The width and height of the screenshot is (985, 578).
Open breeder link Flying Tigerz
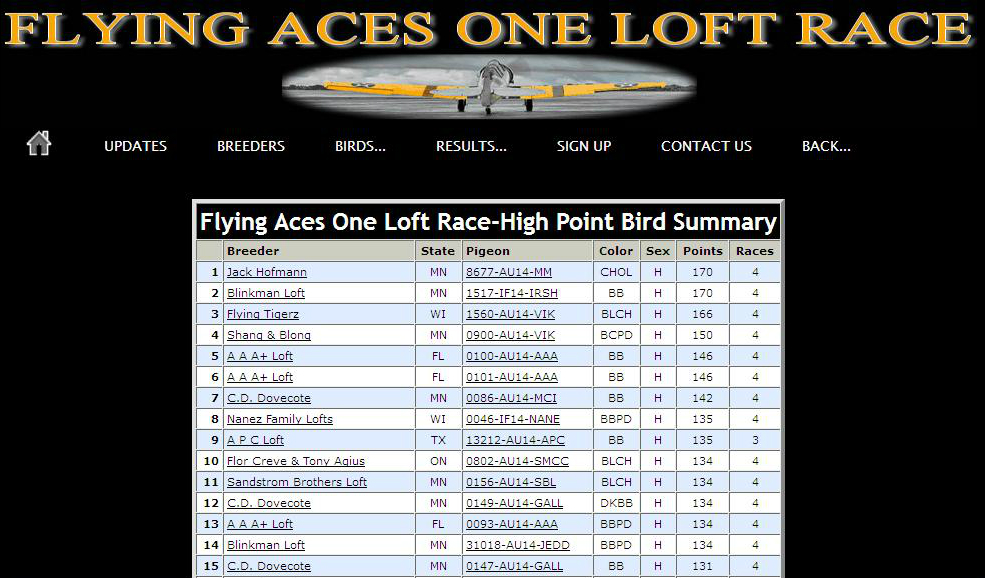[263, 314]
